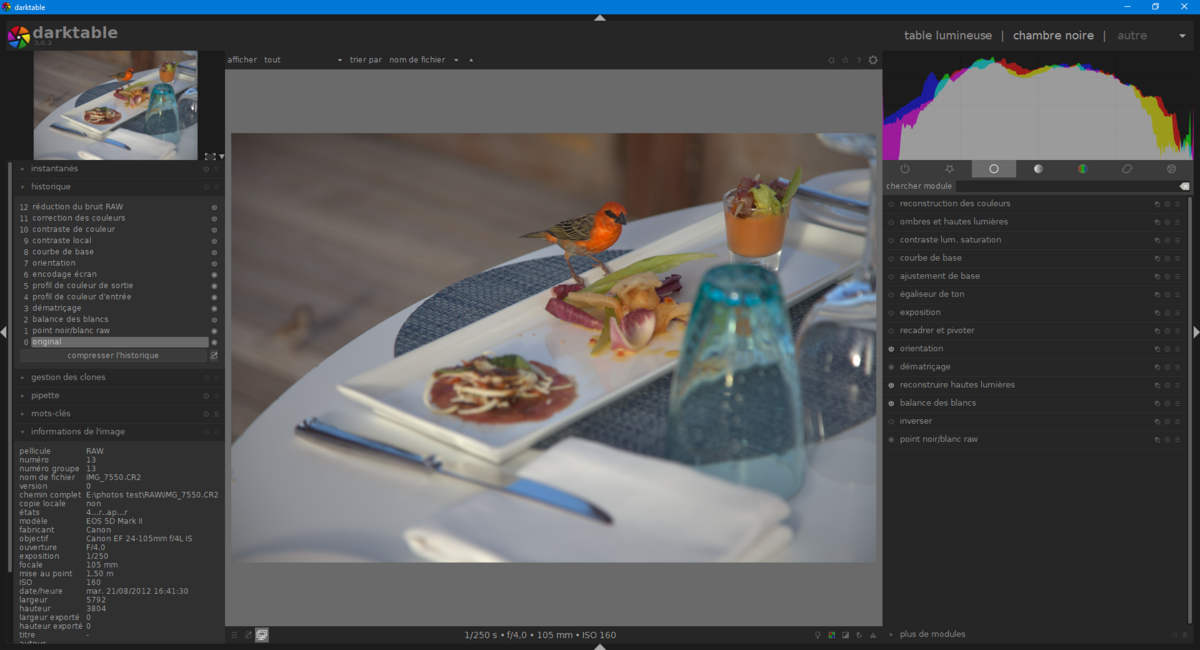Enable the reconstruction des couleurs module
Viewport: 1200px width, 650px height.
pyautogui.click(x=891, y=204)
